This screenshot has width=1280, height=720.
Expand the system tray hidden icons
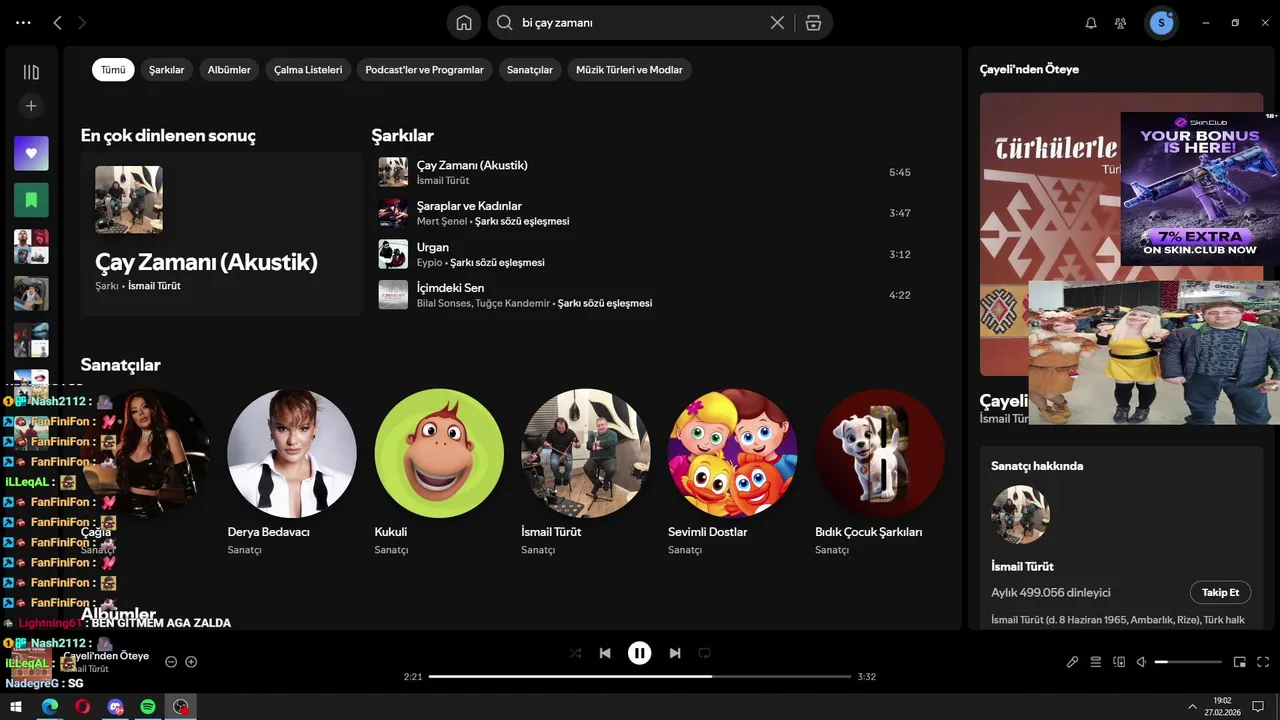pyautogui.click(x=1192, y=707)
